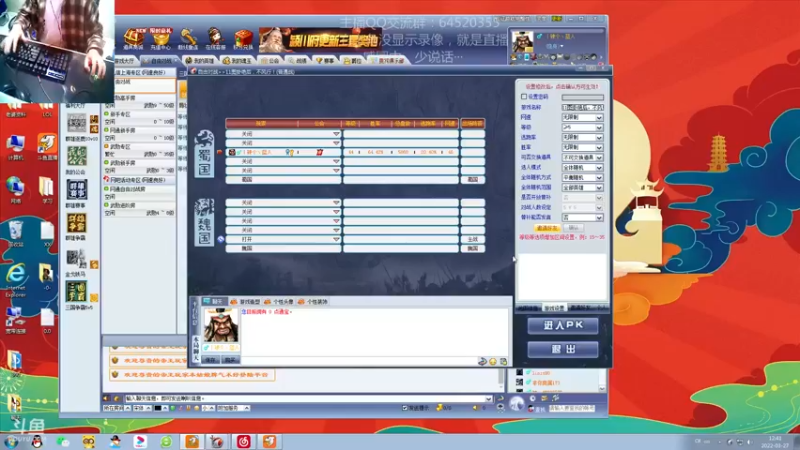This screenshot has width=800, height=450.
Task: Open the 替补能否观战 dropdown
Action: point(582,217)
